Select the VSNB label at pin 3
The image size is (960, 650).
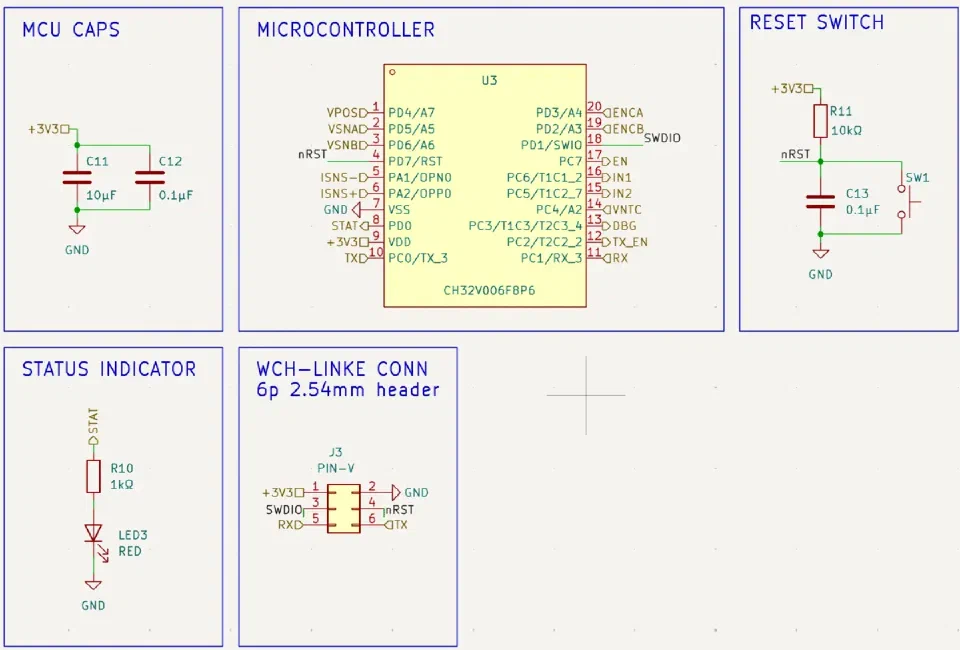coord(347,145)
